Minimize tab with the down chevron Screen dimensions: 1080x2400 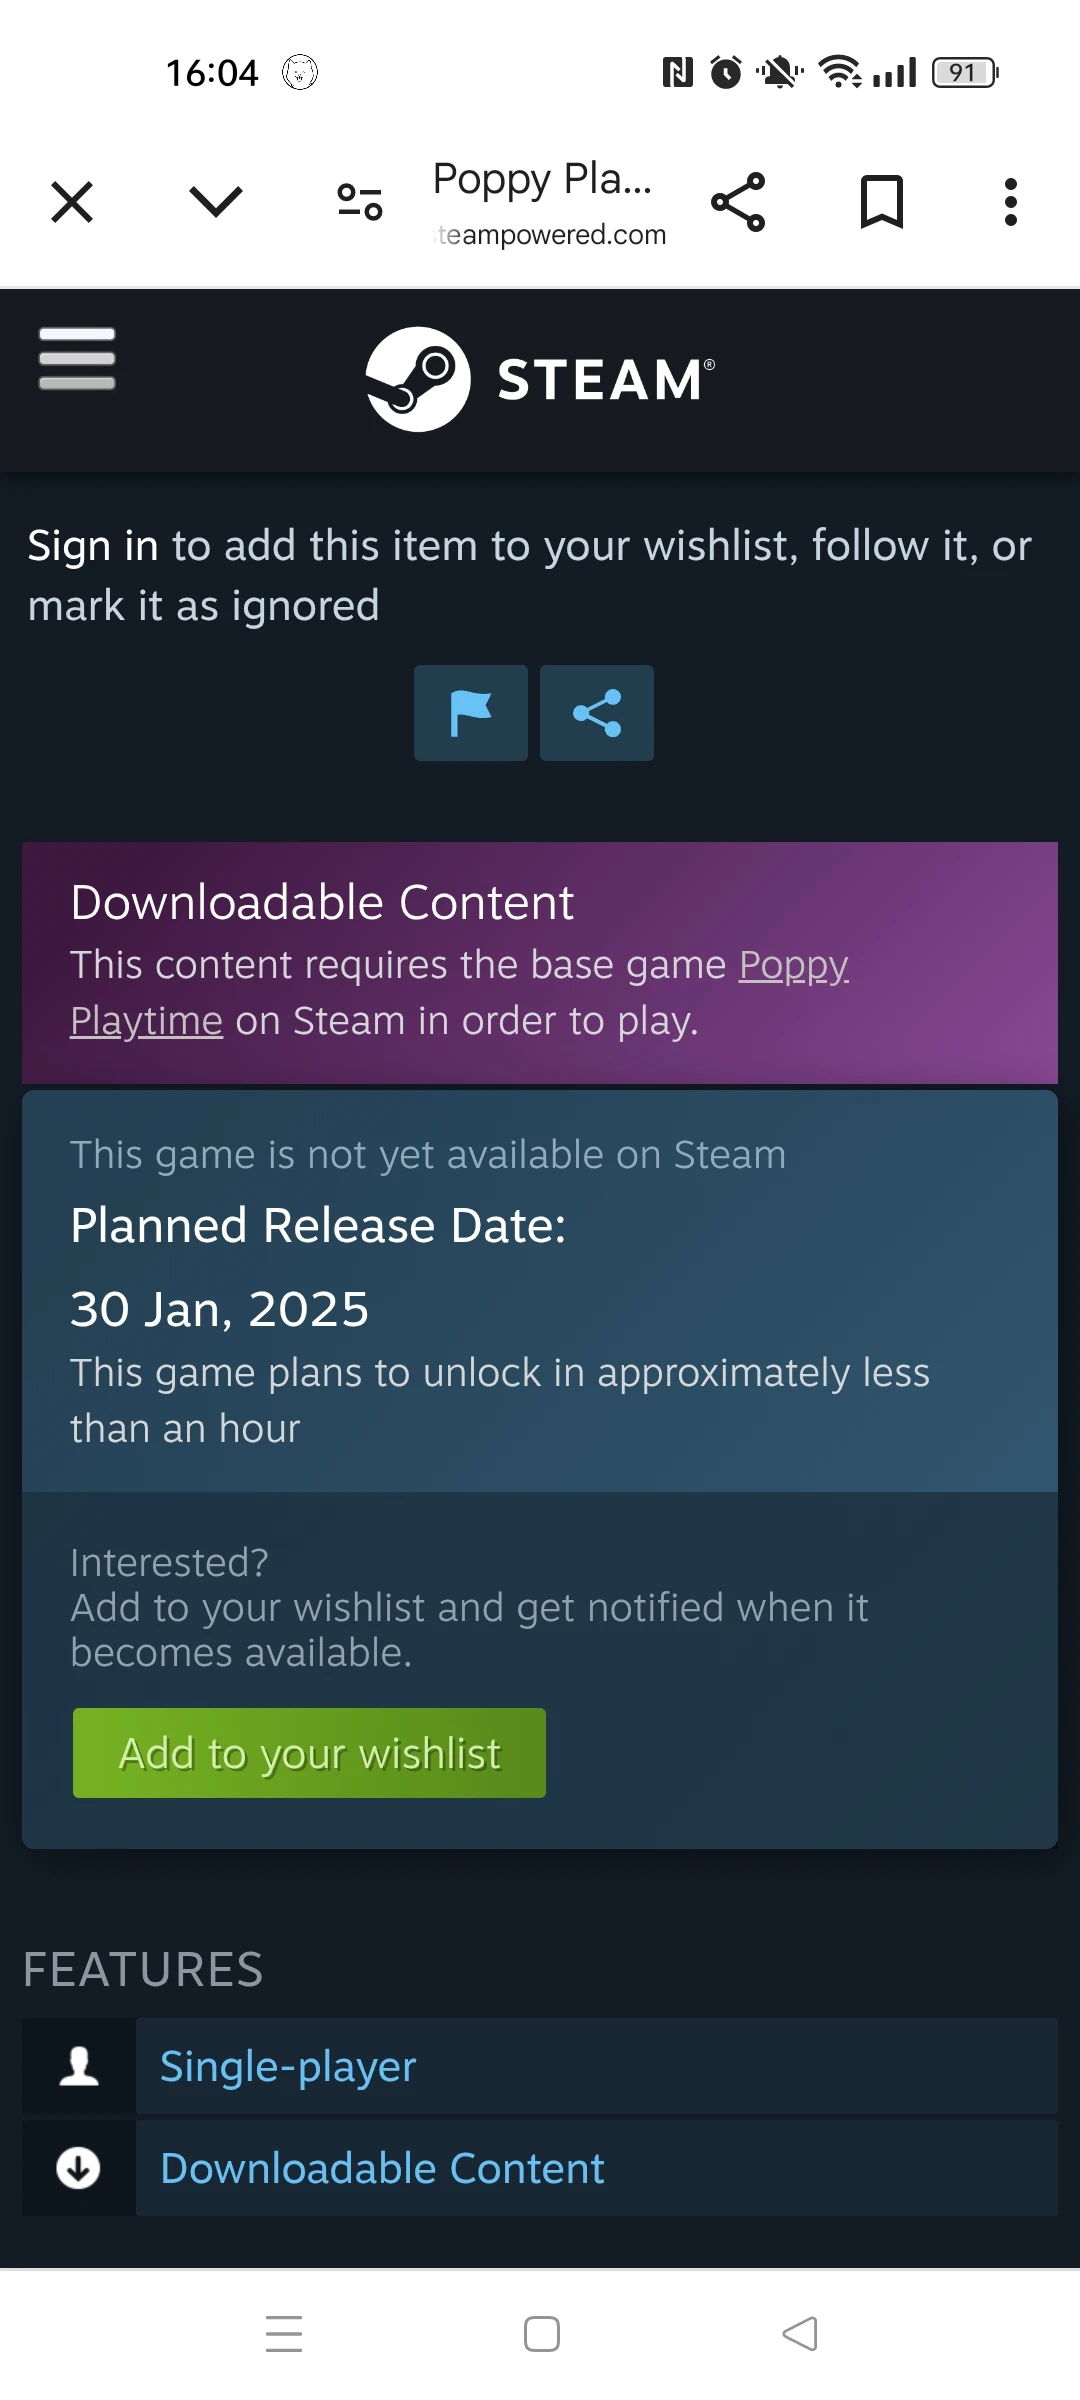216,202
